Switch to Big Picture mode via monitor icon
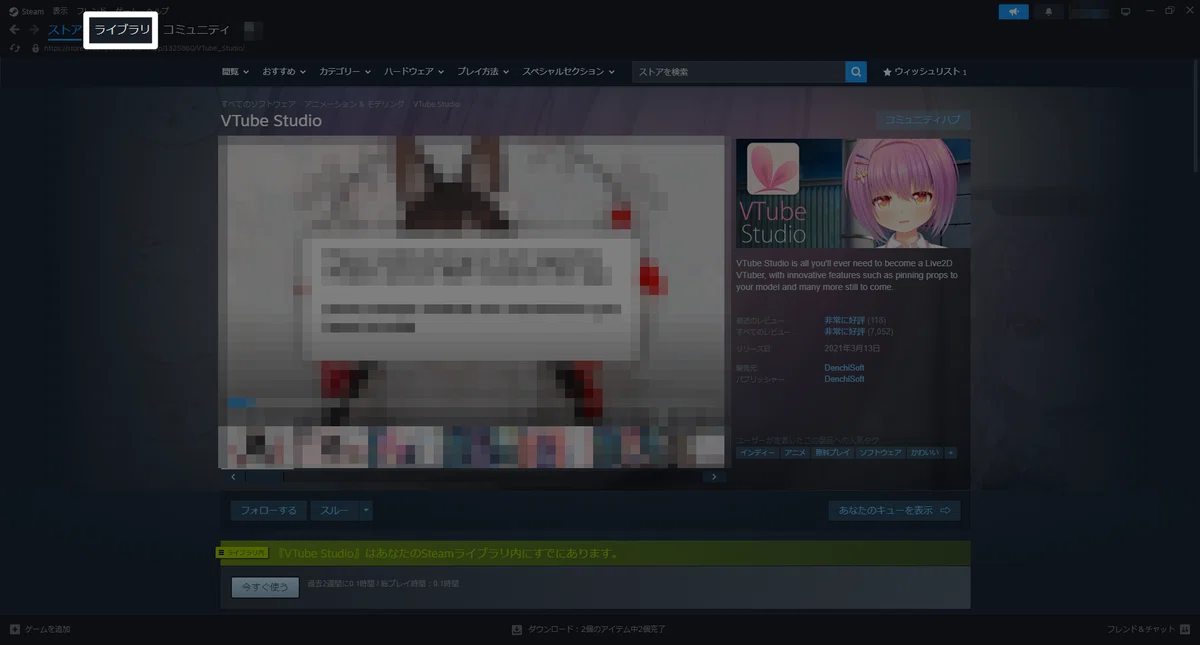Viewport: 1200px width, 645px height. (1125, 12)
